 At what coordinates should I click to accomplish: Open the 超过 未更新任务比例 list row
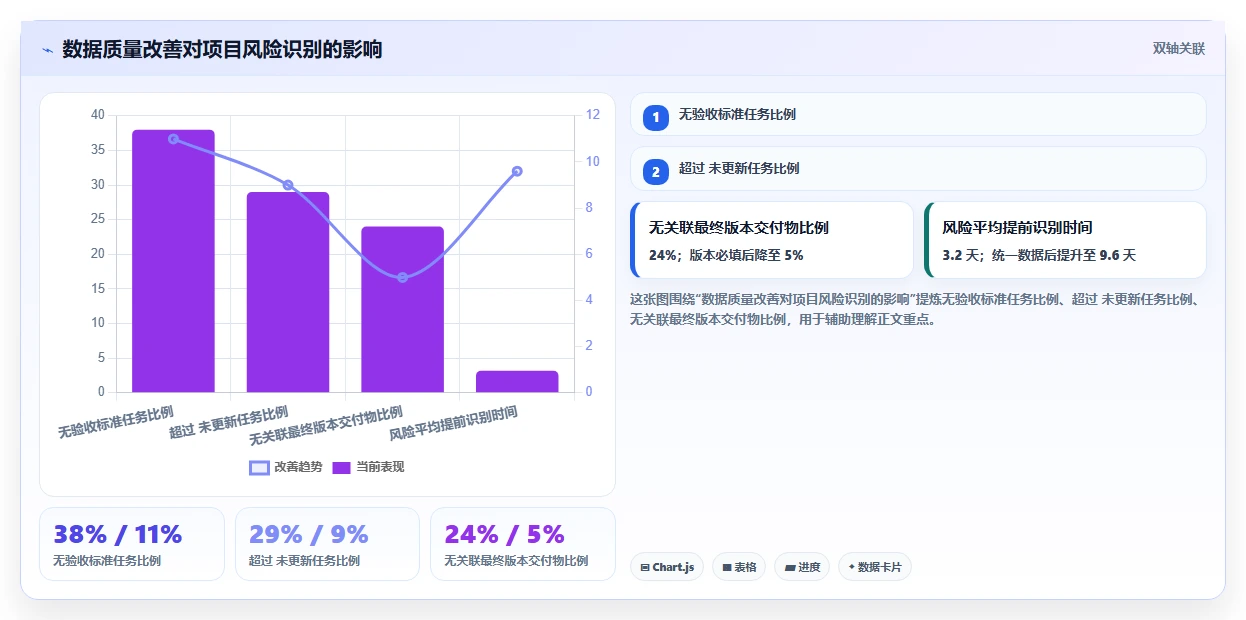coord(918,168)
